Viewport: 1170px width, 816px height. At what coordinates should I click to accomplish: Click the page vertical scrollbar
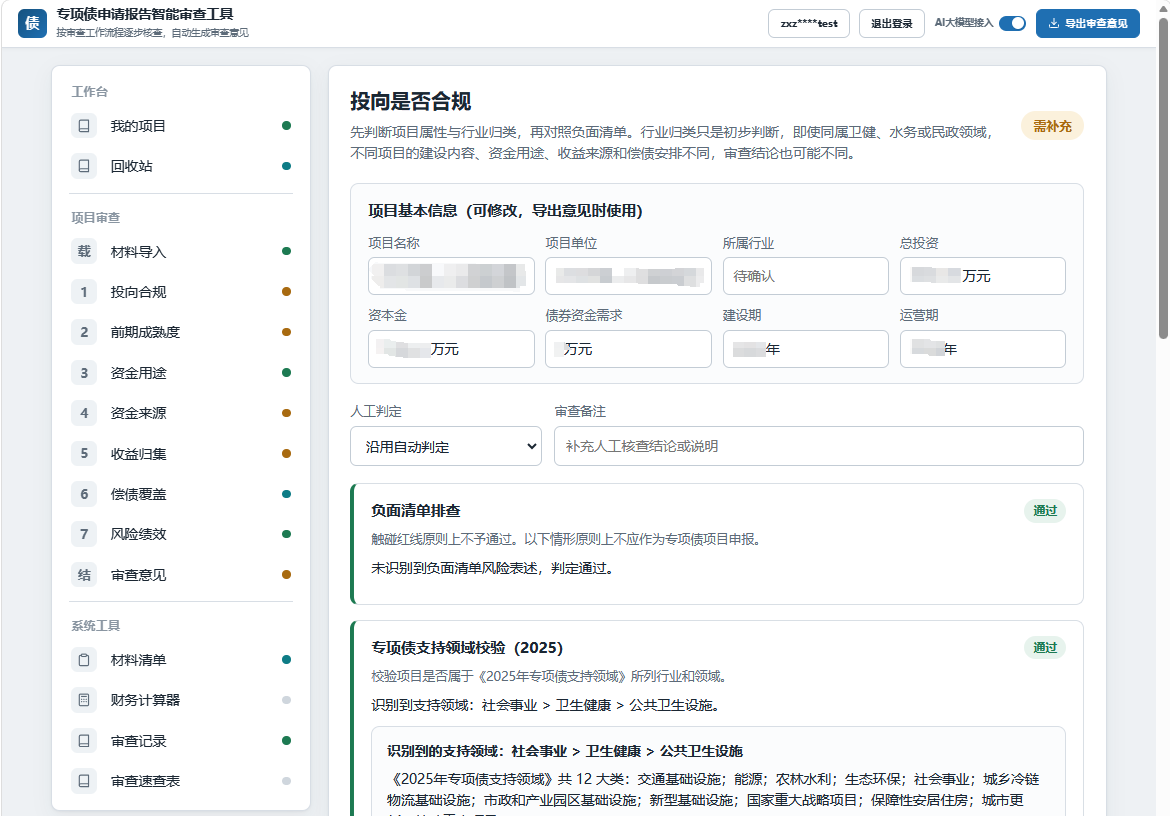coord(1163,179)
